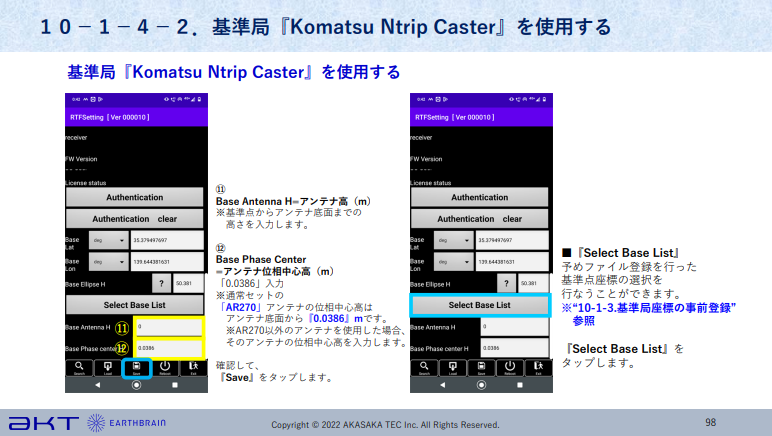Click Base Phase center H field, left phone

[x=169, y=348]
